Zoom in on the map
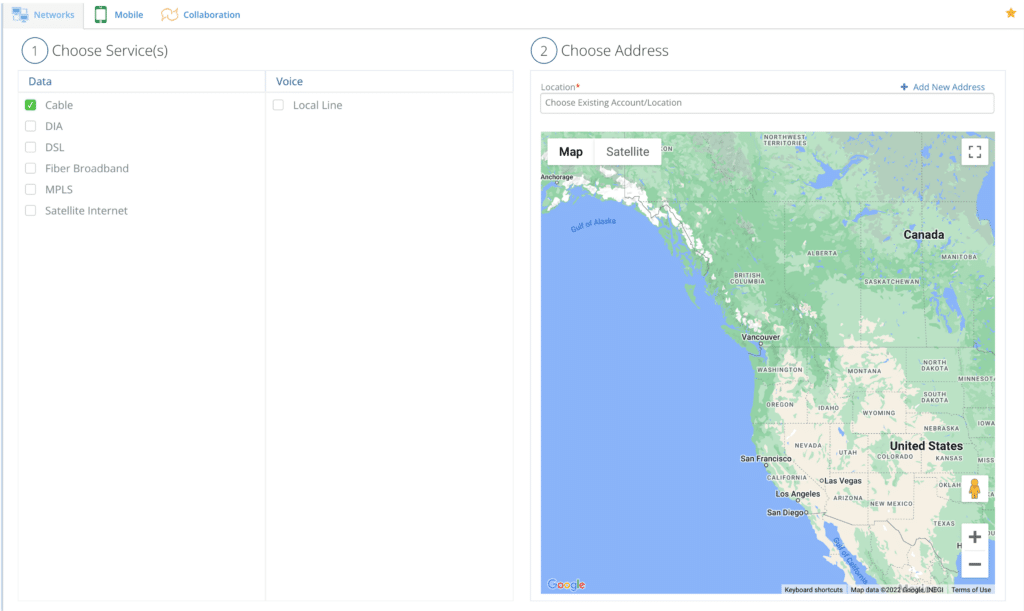1024x611 pixels. 975,537
